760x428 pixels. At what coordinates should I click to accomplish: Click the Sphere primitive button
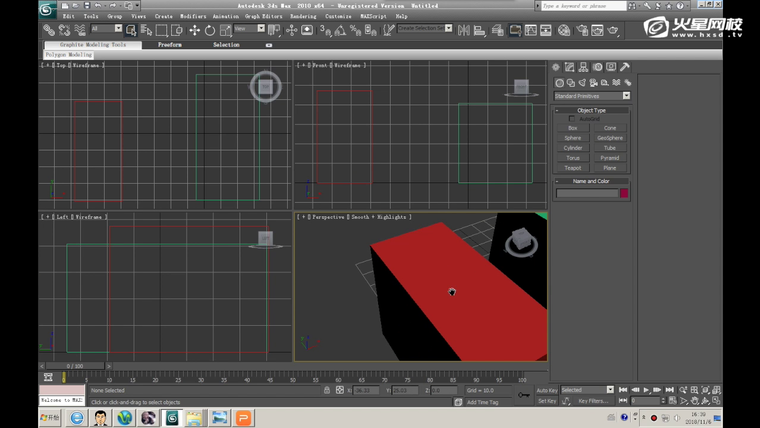point(573,138)
